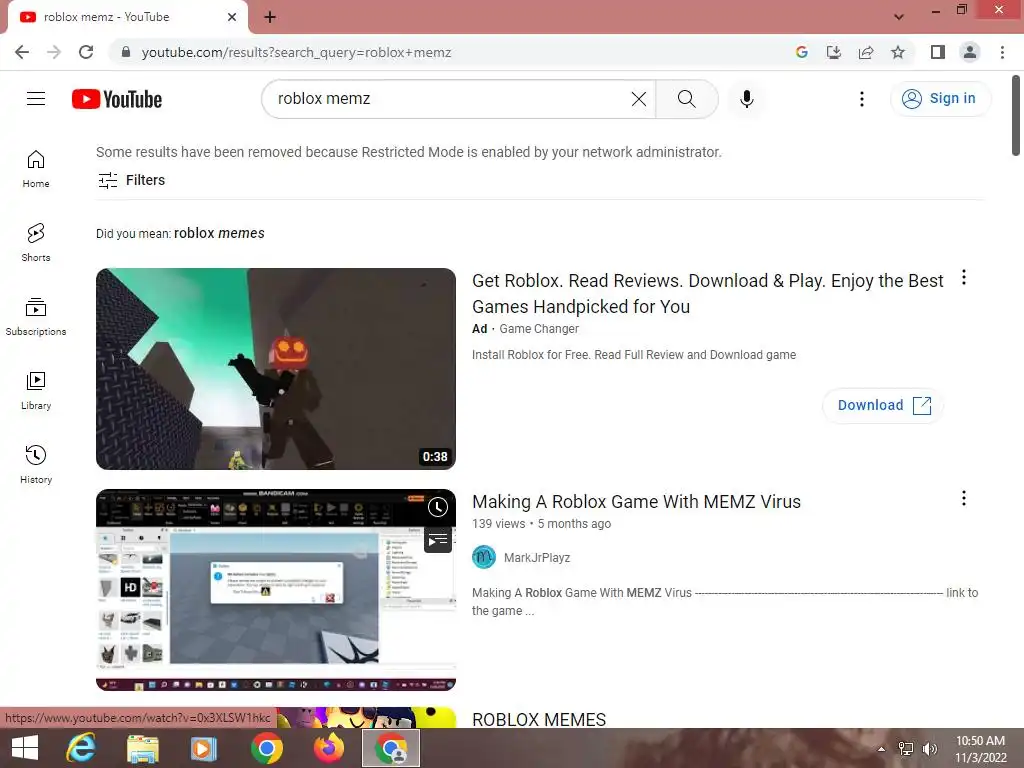Bookmark this page with the star icon
The width and height of the screenshot is (1024, 768).
[898, 52]
